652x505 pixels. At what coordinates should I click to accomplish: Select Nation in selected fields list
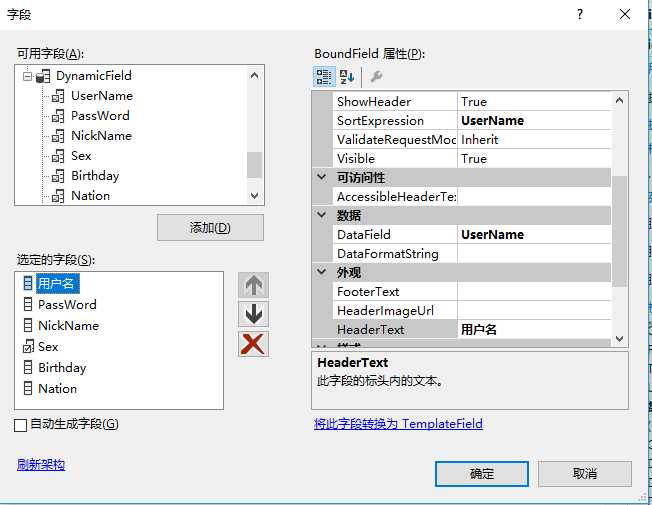[57, 389]
